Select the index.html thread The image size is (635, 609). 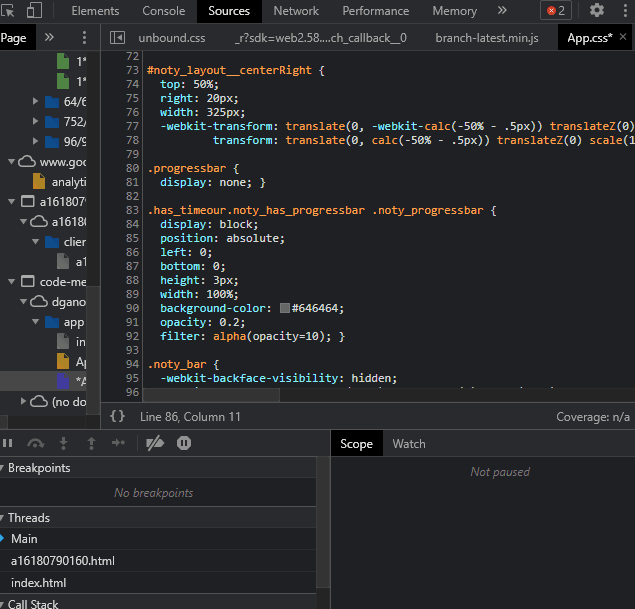[38, 583]
